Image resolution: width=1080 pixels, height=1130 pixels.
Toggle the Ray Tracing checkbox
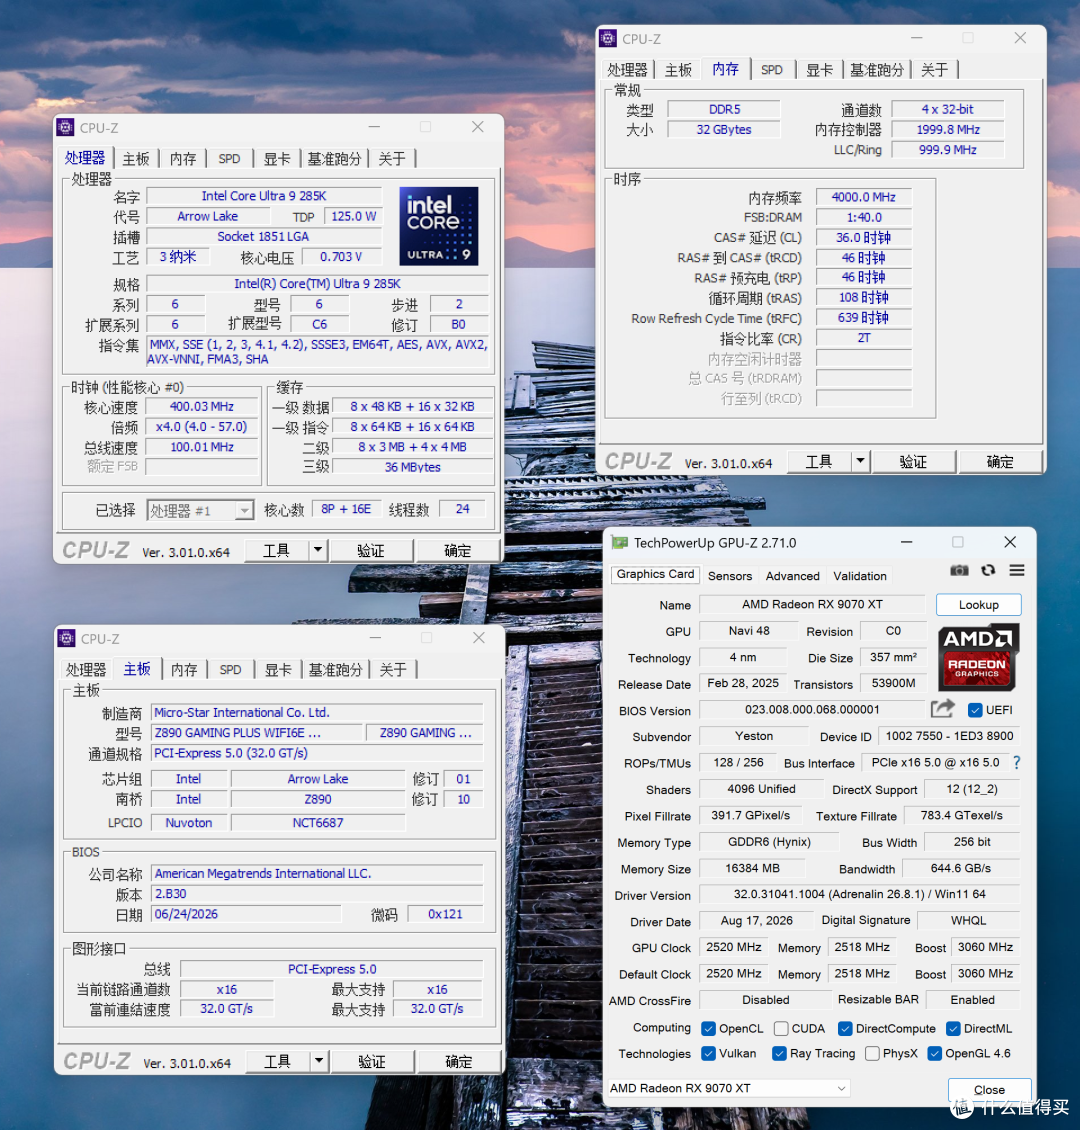pyautogui.click(x=779, y=1054)
